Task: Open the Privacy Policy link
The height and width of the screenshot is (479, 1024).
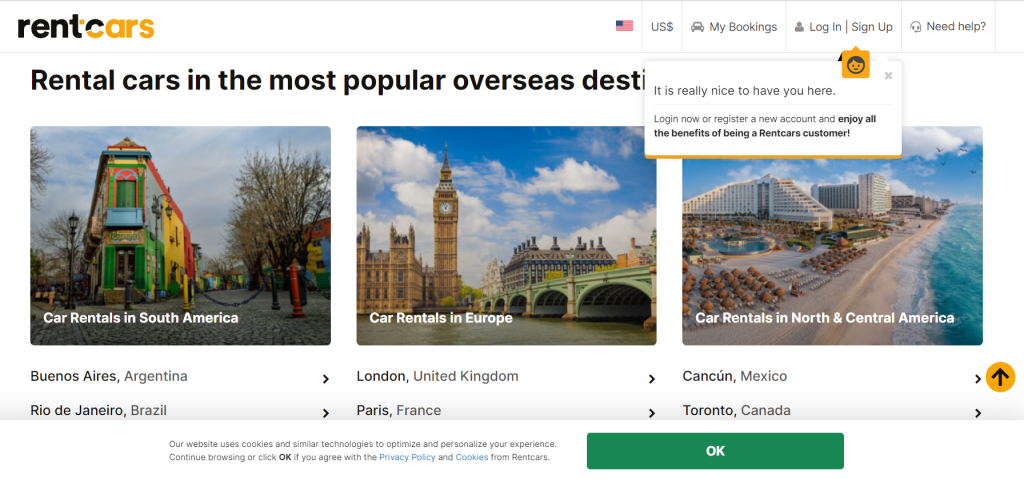Action: [x=407, y=457]
